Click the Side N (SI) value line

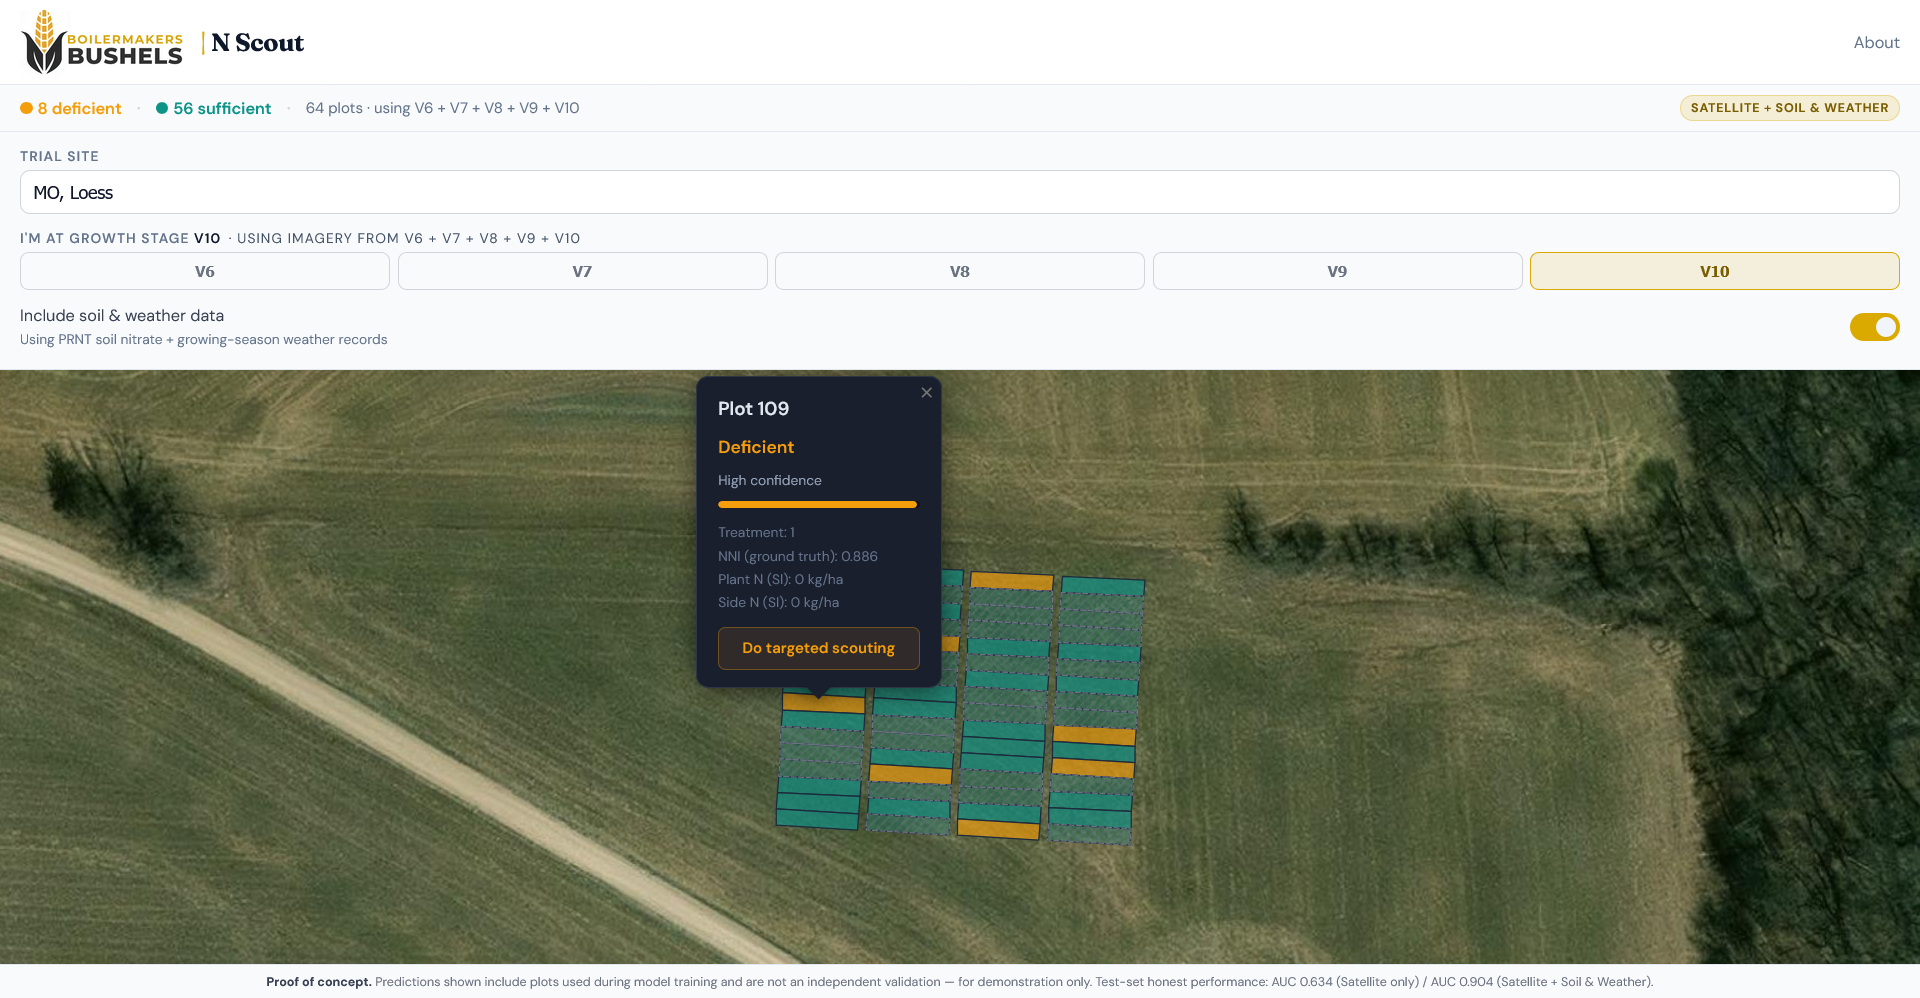click(x=778, y=602)
